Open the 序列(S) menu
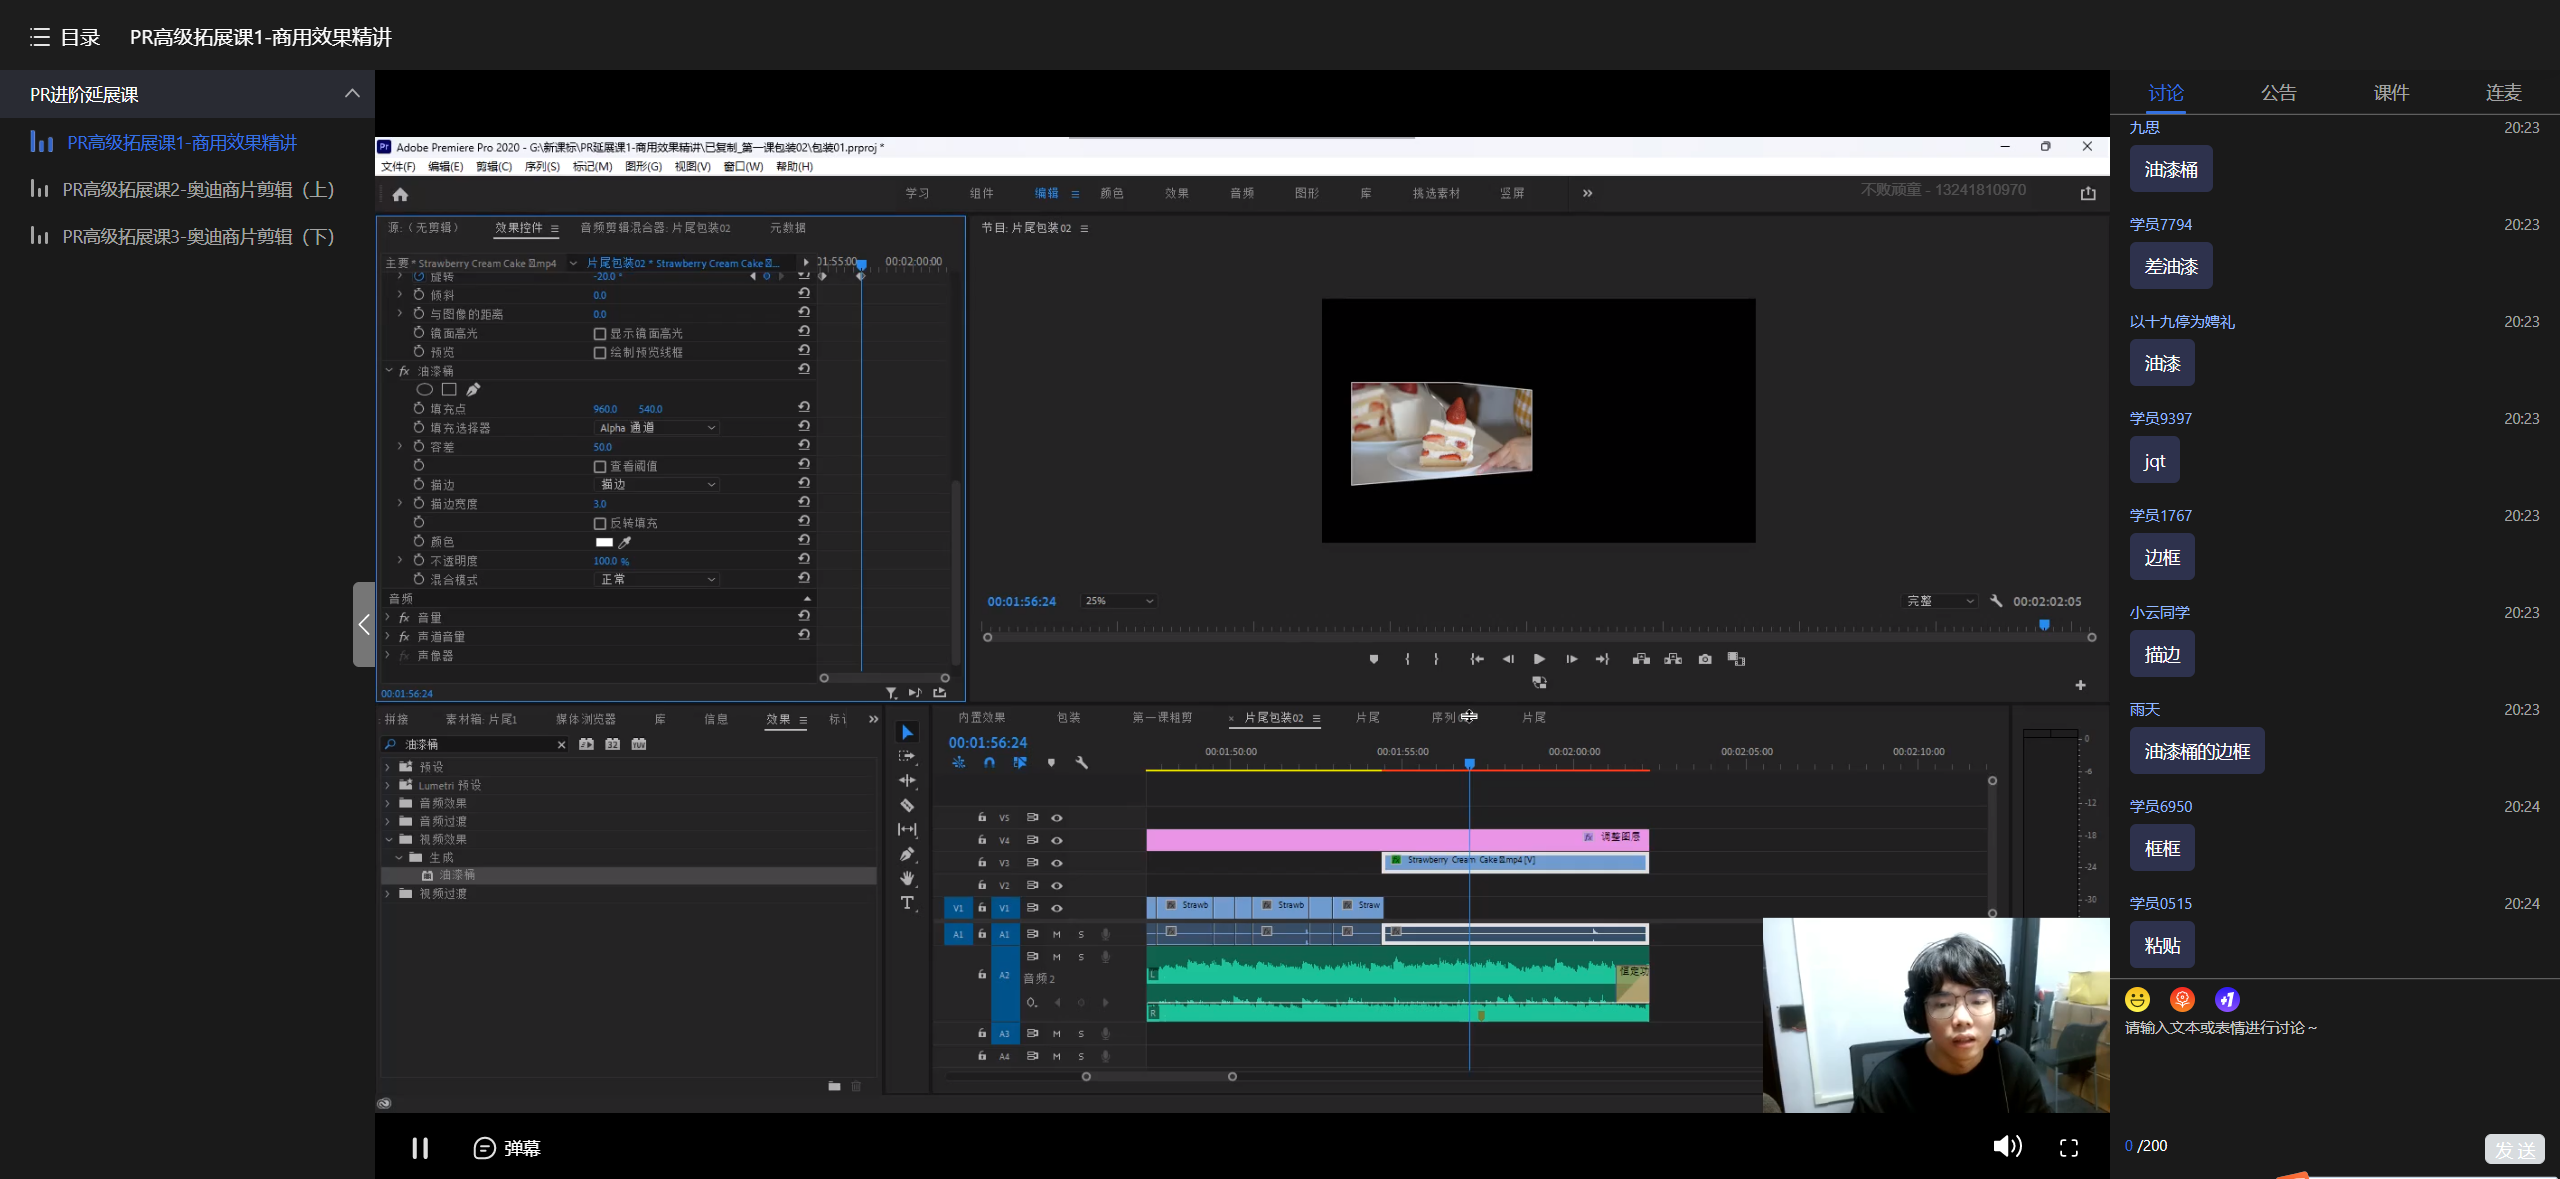This screenshot has height=1179, width=2560. click(542, 167)
